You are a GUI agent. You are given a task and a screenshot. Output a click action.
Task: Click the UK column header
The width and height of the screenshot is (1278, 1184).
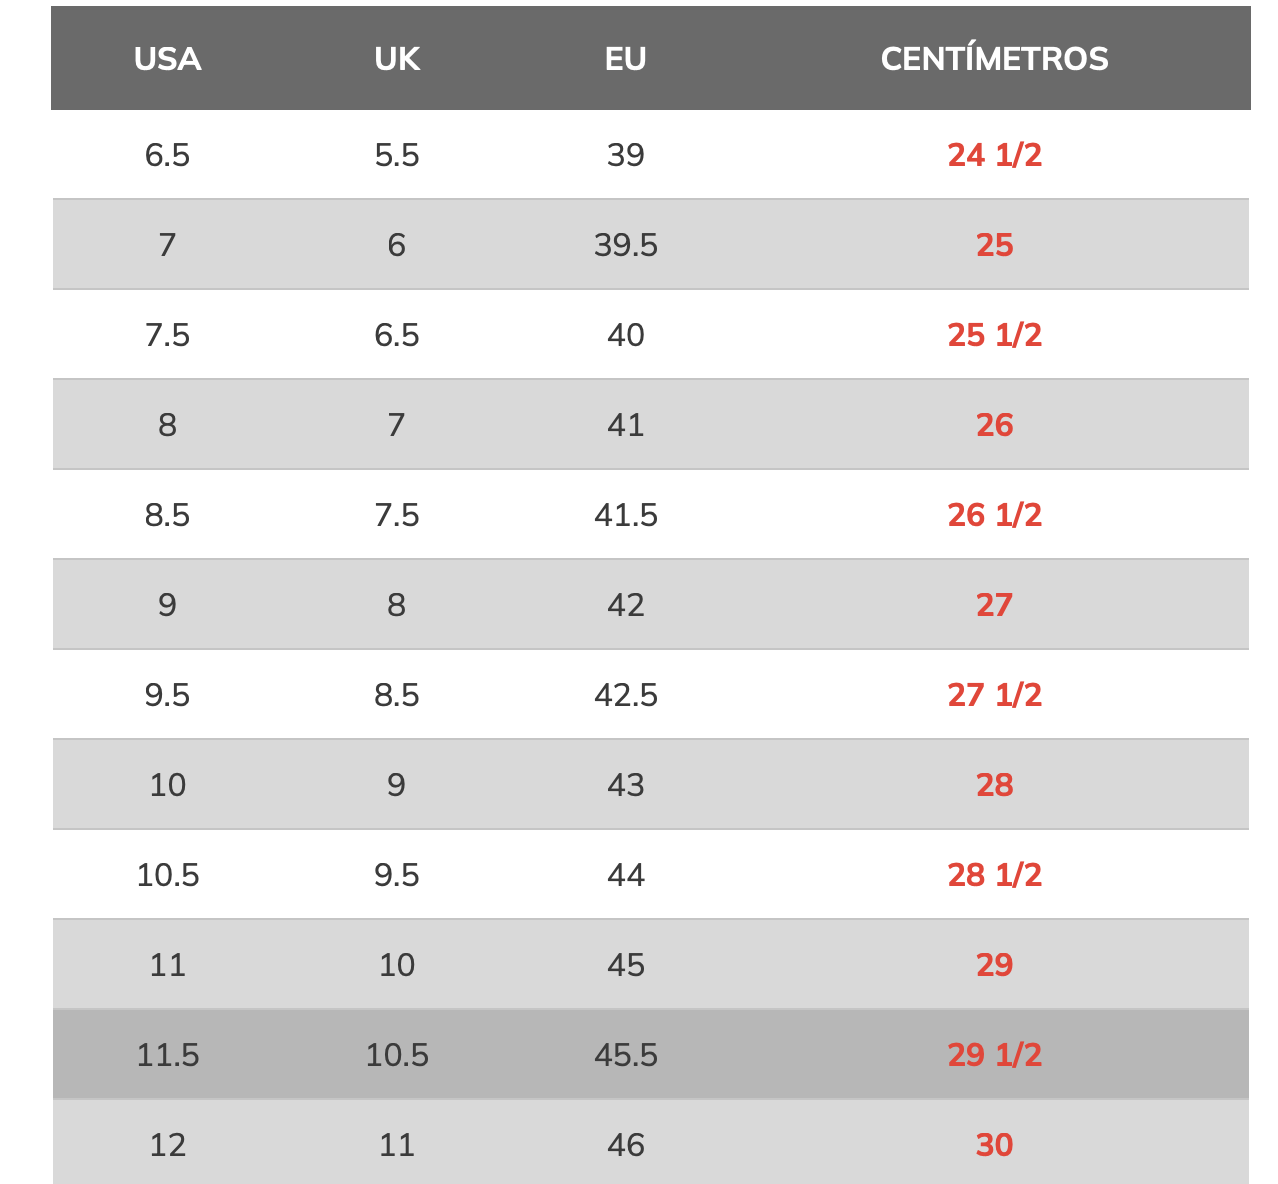tap(397, 59)
